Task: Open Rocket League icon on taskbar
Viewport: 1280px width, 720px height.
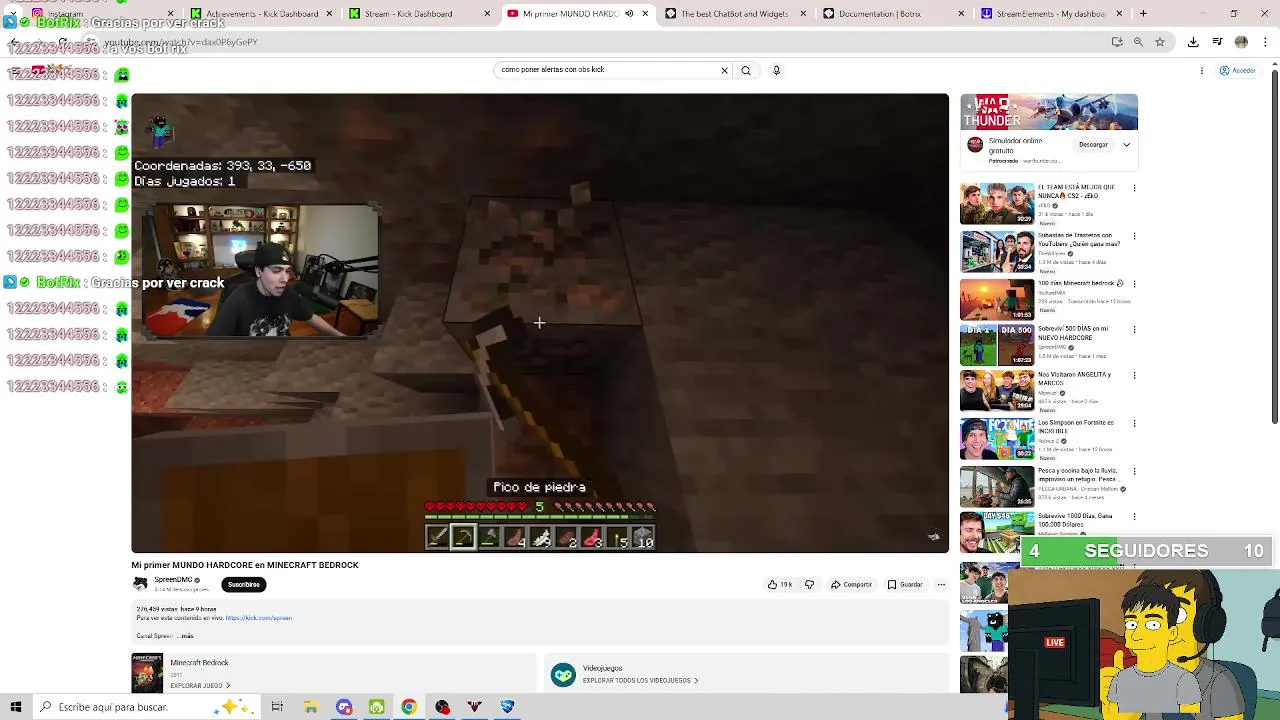Action: coord(507,707)
